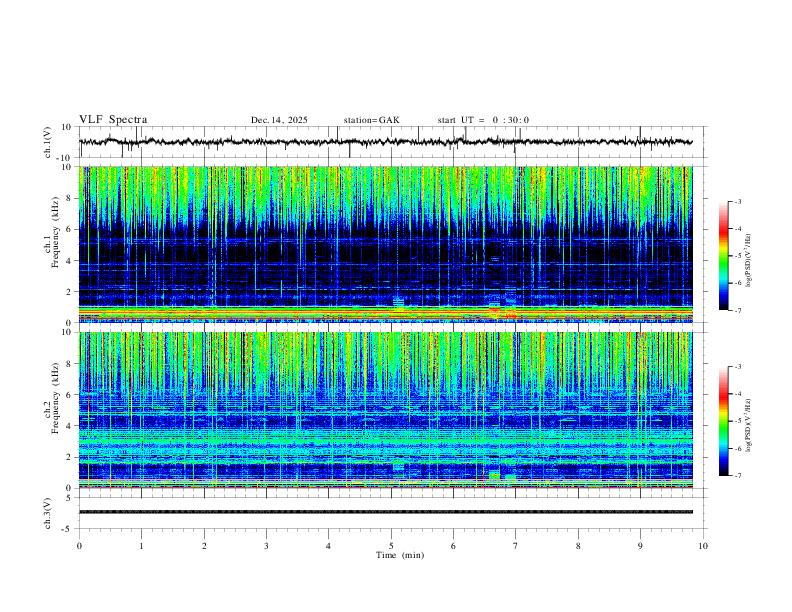
Task: Click the 'Time (min)' axis label
Action: 400,555
